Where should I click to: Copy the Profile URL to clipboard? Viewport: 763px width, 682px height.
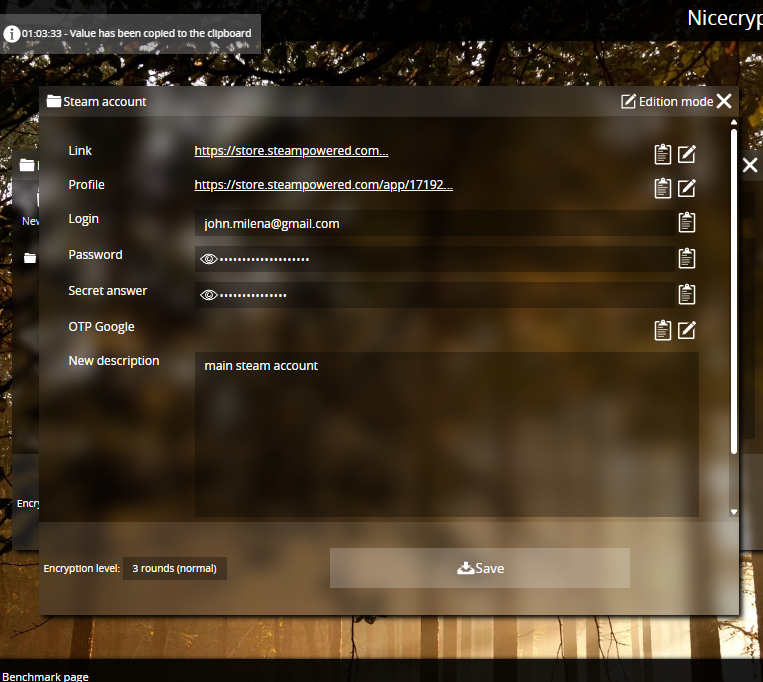(662, 188)
